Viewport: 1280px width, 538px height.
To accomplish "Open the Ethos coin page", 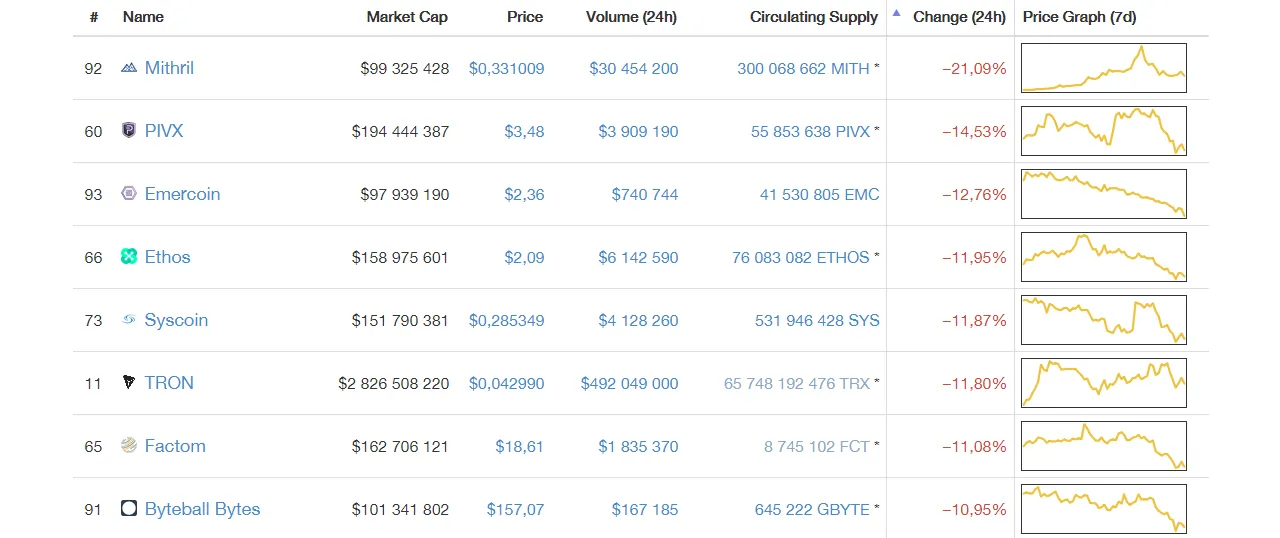I will click(167, 257).
